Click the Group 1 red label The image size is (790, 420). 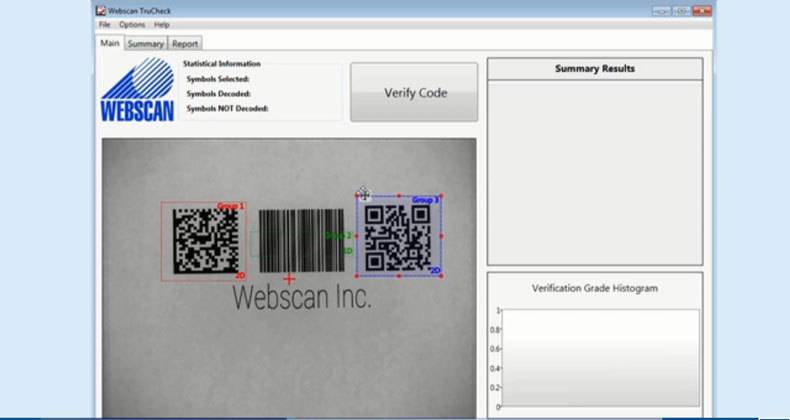230,206
